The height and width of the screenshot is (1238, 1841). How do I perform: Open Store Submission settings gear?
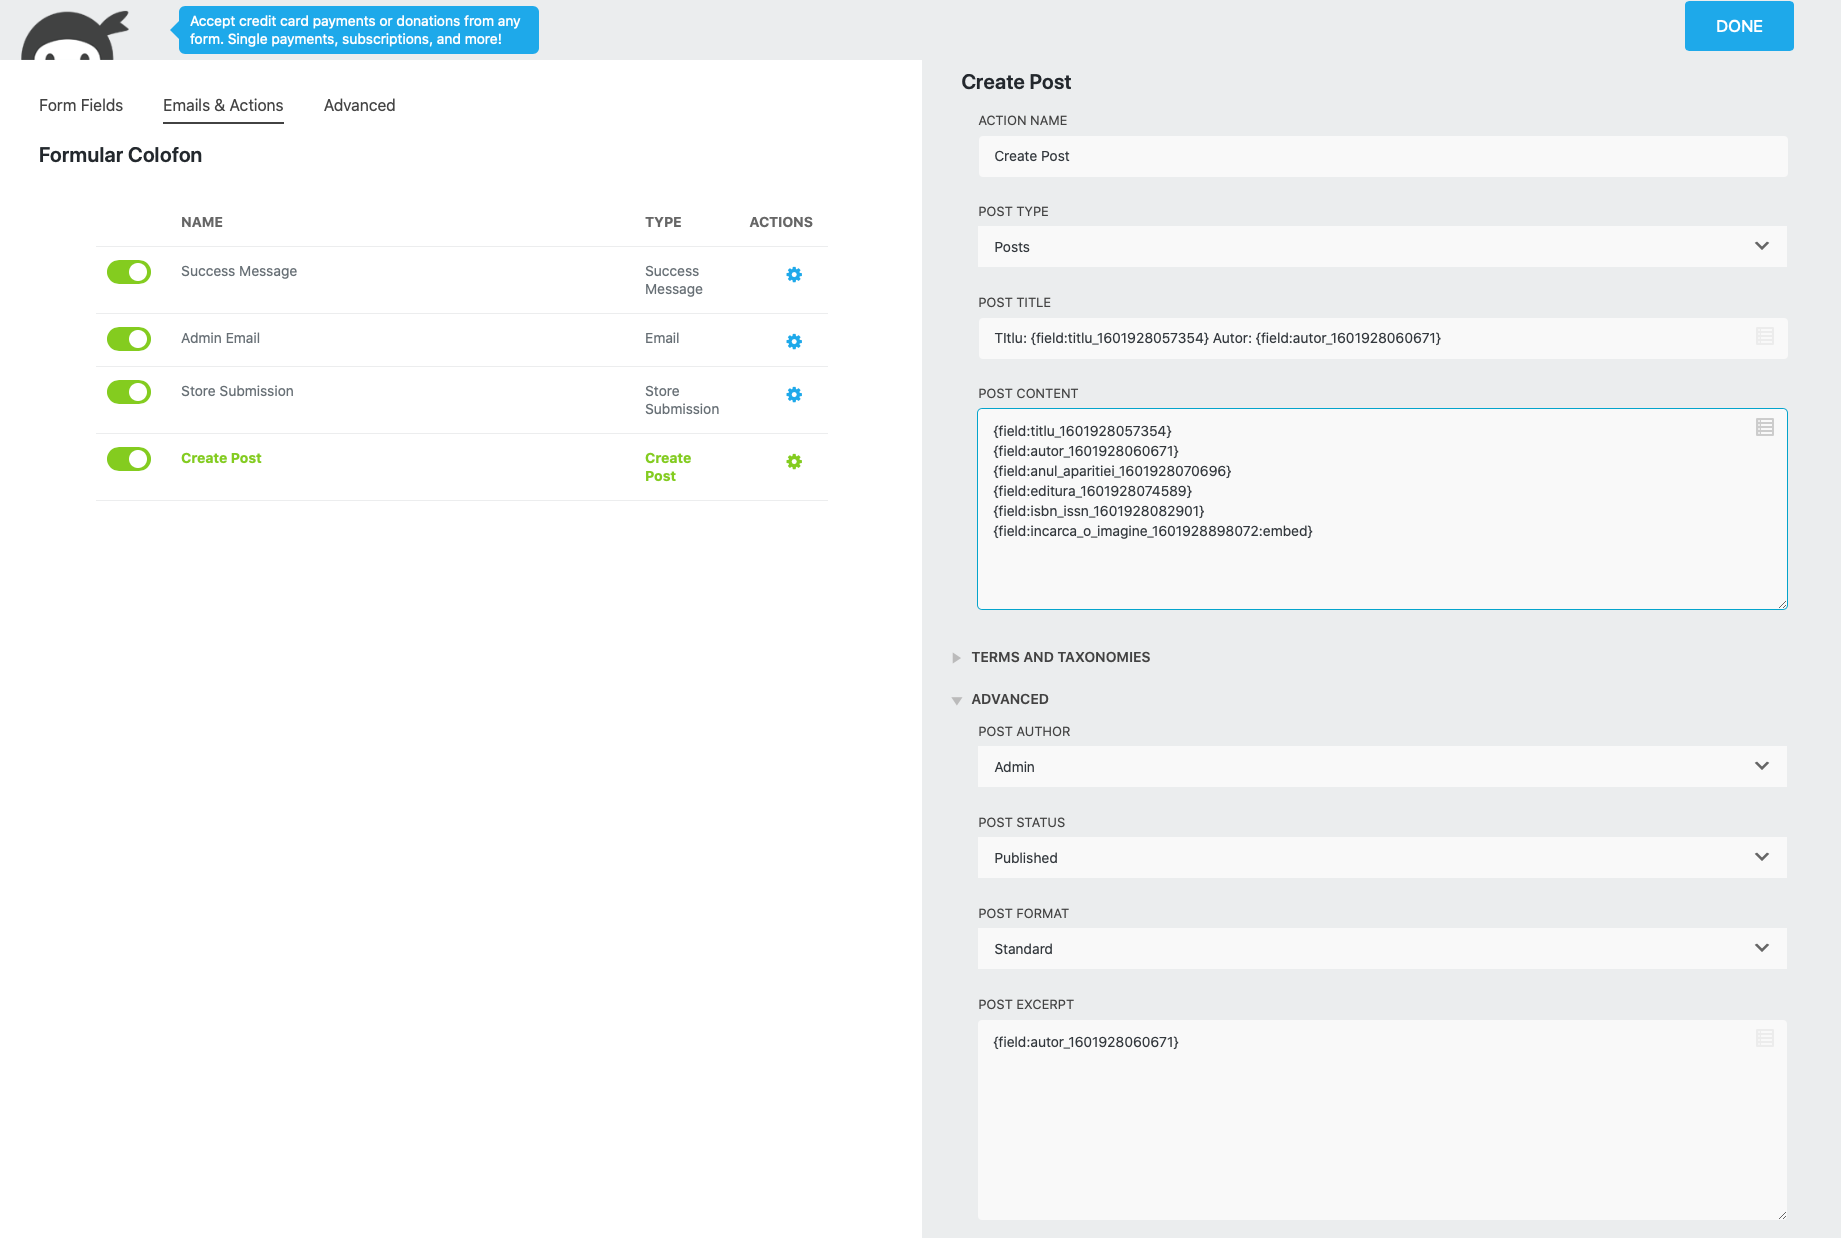pos(794,395)
